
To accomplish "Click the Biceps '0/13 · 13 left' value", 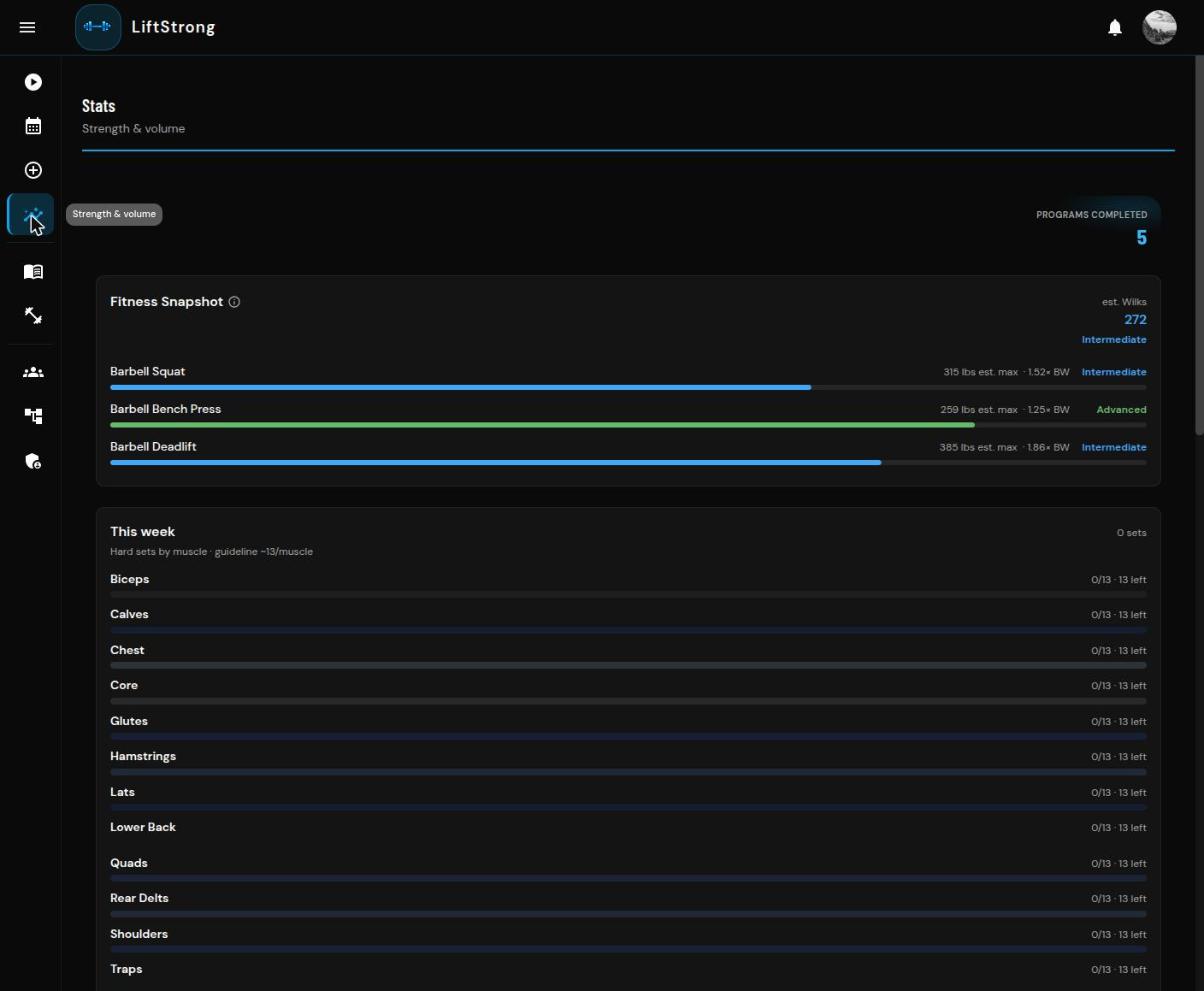I will coord(1119,580).
